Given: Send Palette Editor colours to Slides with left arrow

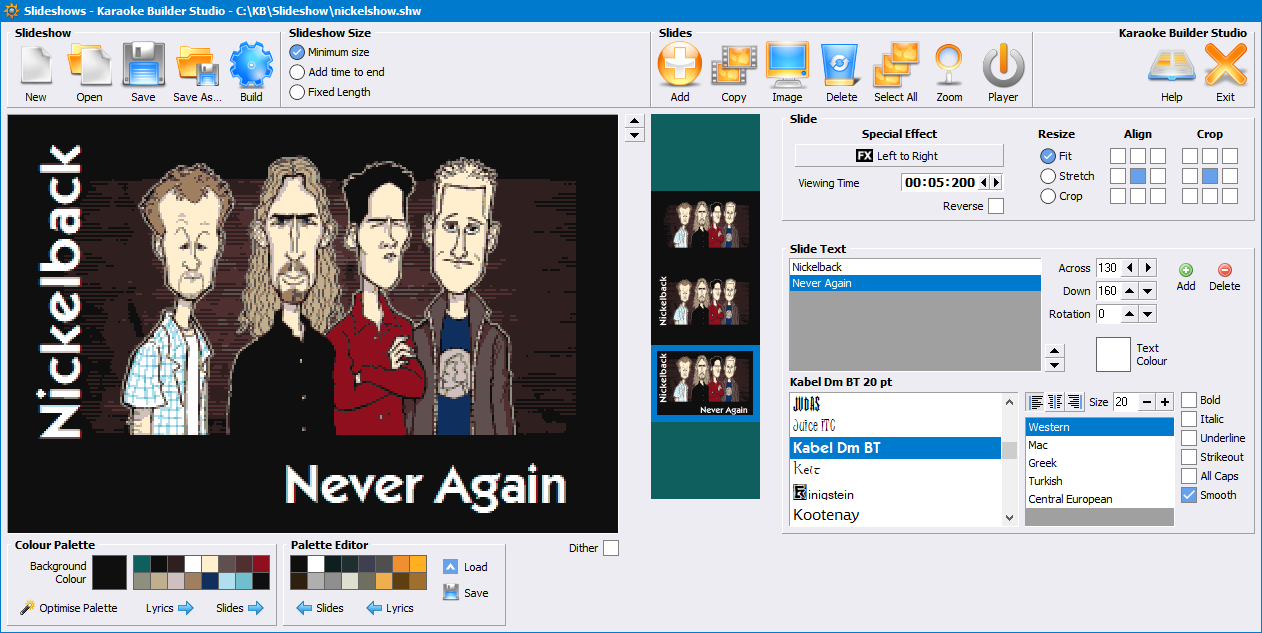Looking at the screenshot, I should point(320,608).
